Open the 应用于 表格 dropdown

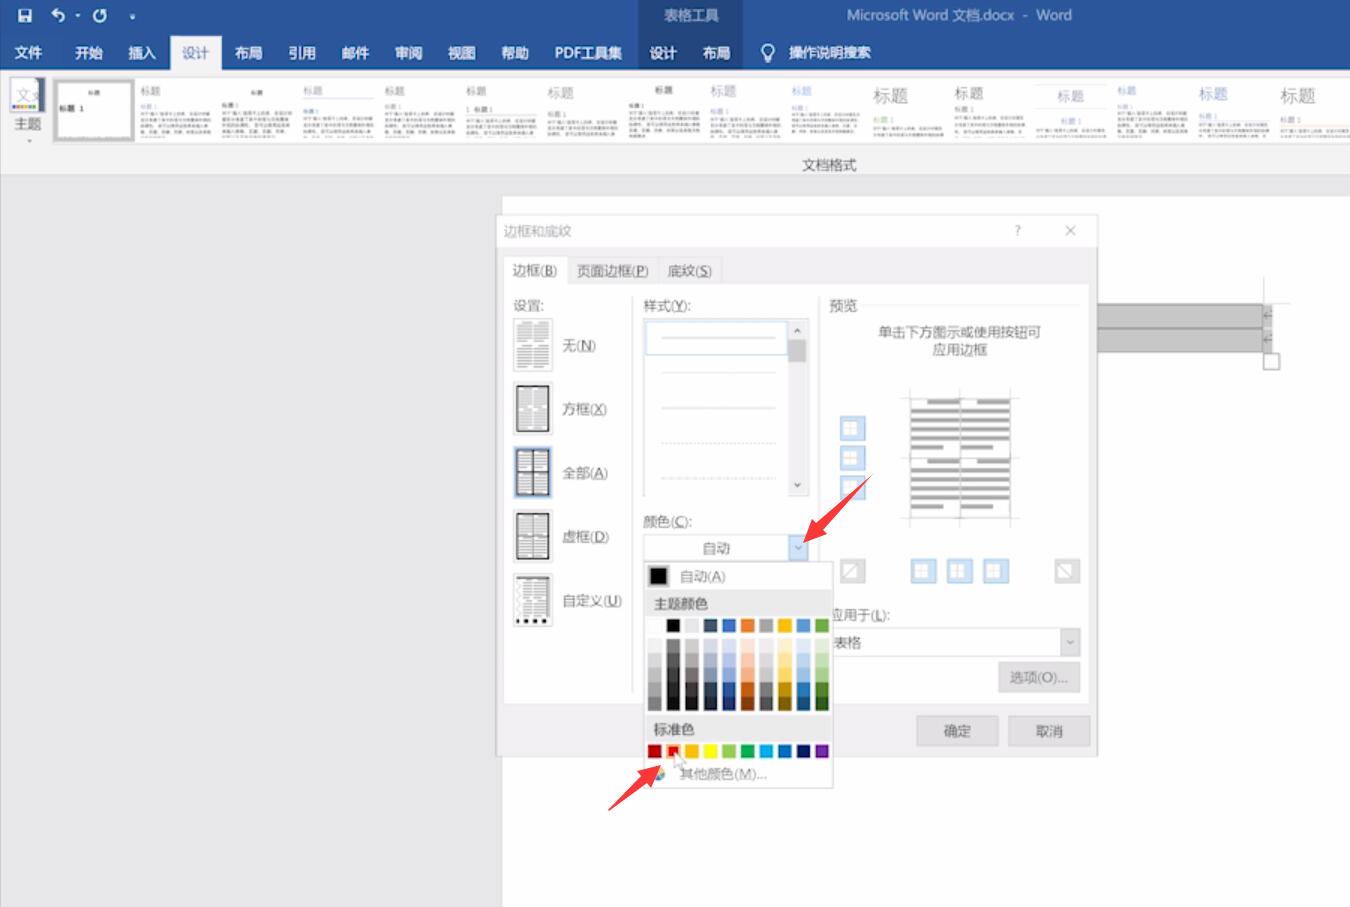pyautogui.click(x=1070, y=642)
